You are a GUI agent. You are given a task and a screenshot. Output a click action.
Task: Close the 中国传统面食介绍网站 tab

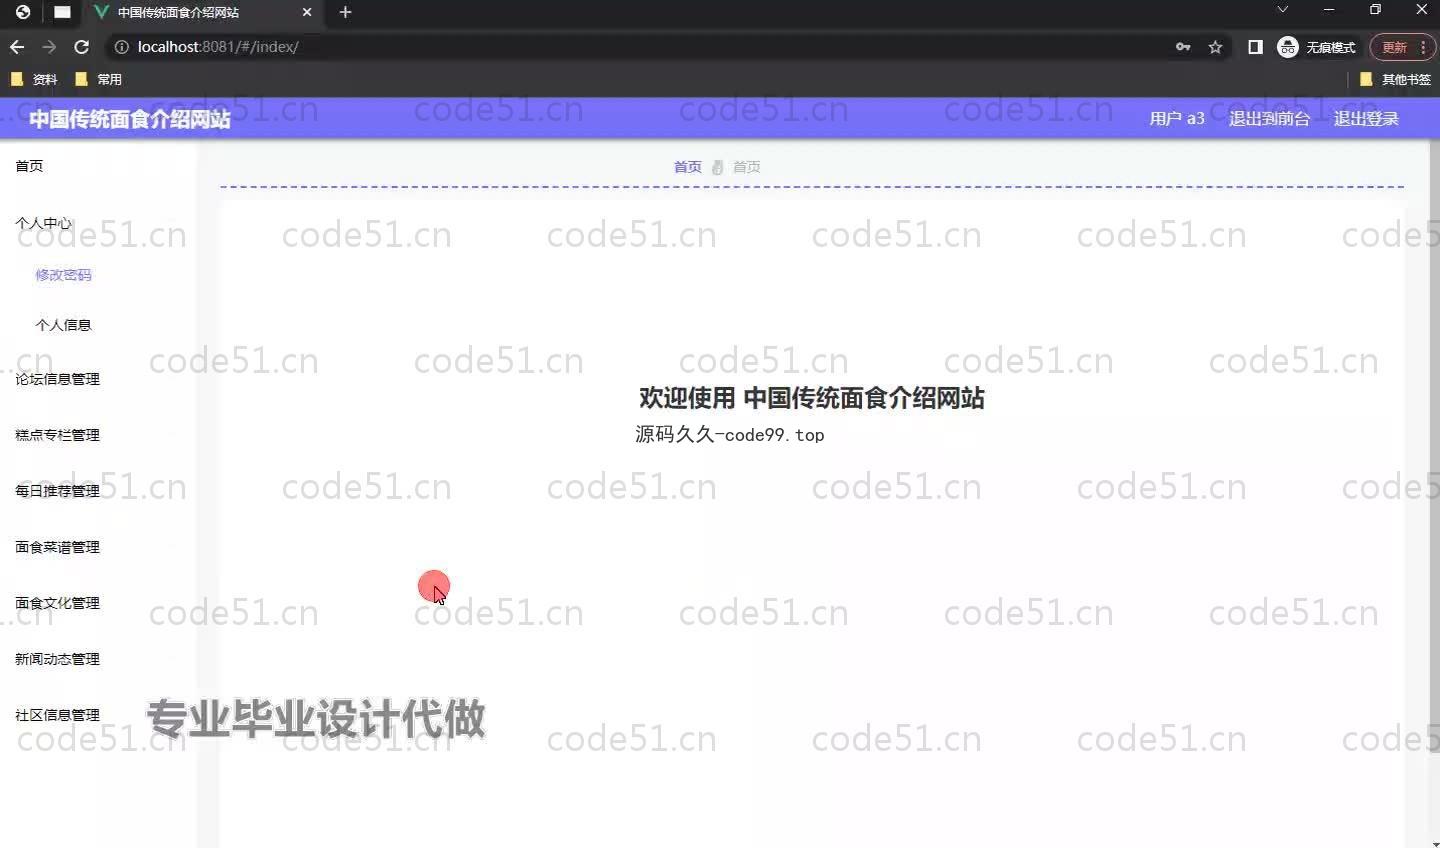point(307,12)
